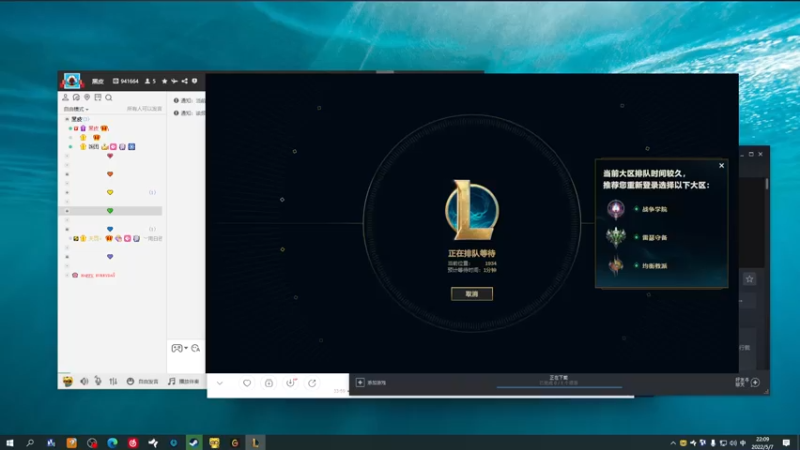Open Steam from the taskbar
The height and width of the screenshot is (450, 800).
click(194, 443)
